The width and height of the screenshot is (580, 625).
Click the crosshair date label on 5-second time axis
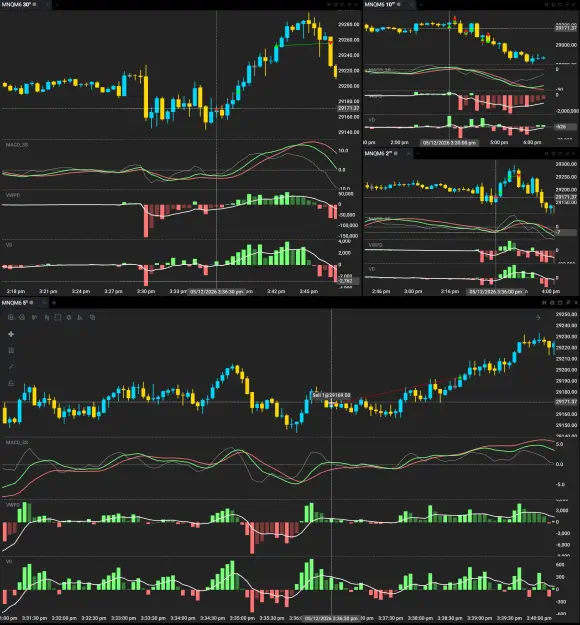pyautogui.click(x=331, y=618)
